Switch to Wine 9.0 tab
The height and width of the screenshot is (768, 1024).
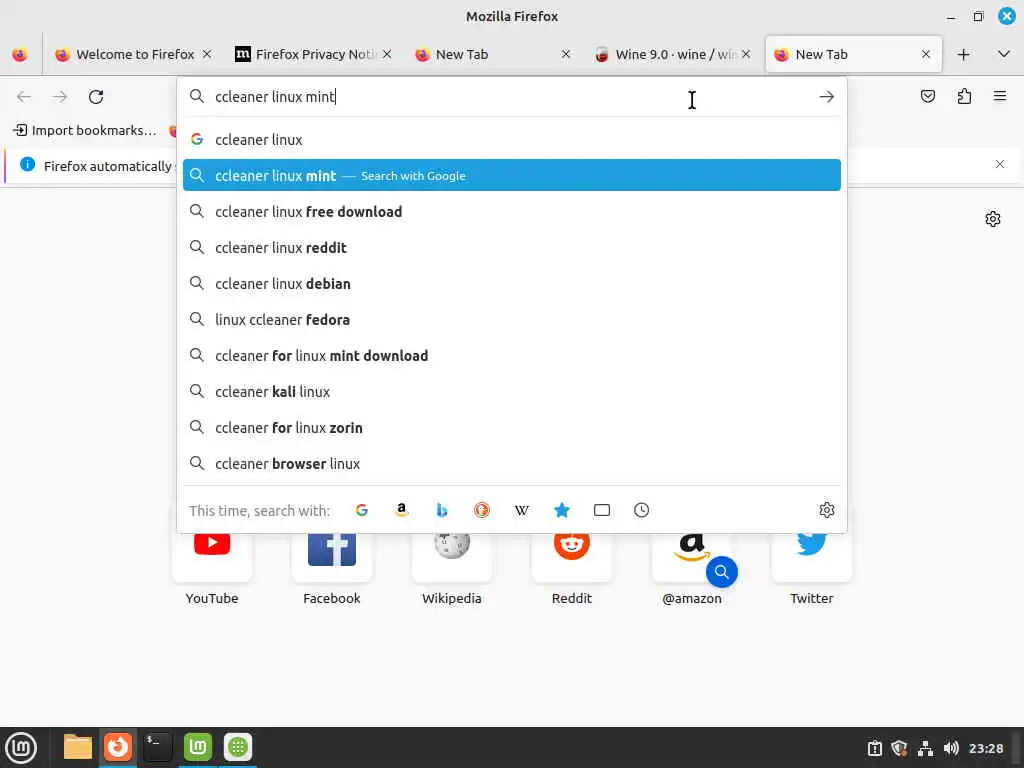click(x=673, y=54)
